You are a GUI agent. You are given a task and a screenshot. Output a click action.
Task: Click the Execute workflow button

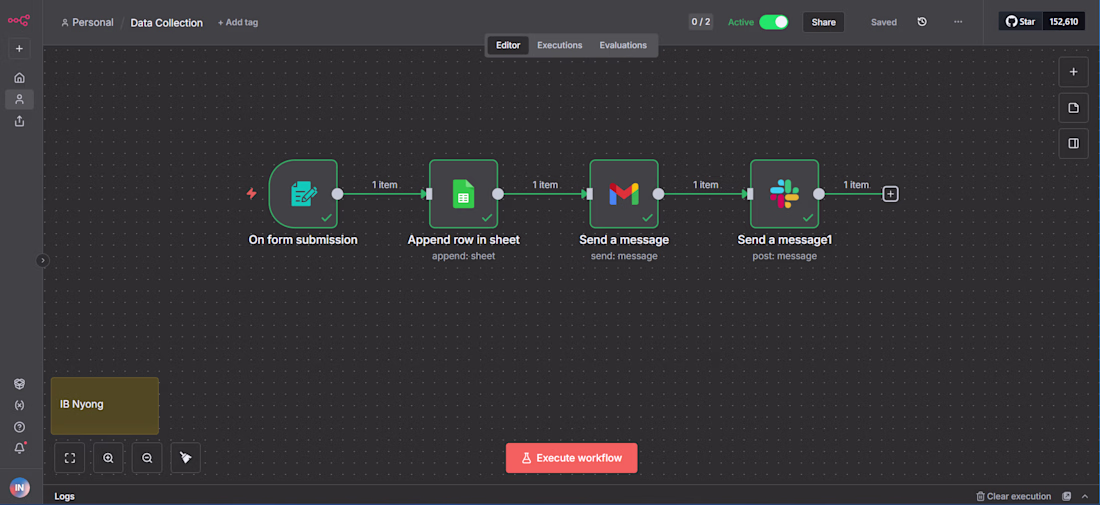coord(572,458)
